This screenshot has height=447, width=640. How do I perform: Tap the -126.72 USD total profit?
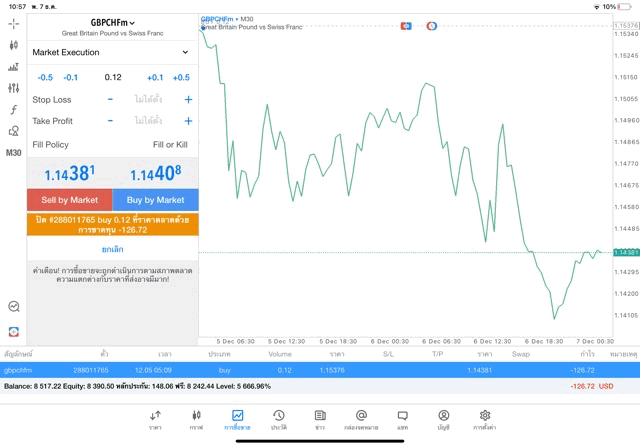(x=592, y=386)
